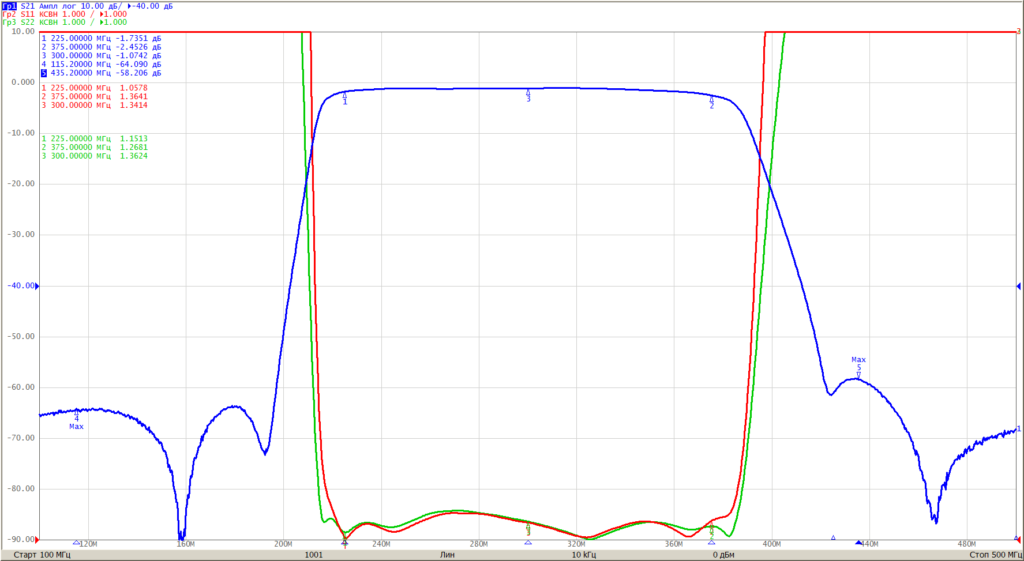Image resolution: width=1024 pixels, height=561 pixels.
Task: Click the filled active marker indicator near 440M axis
Action: click(x=859, y=543)
